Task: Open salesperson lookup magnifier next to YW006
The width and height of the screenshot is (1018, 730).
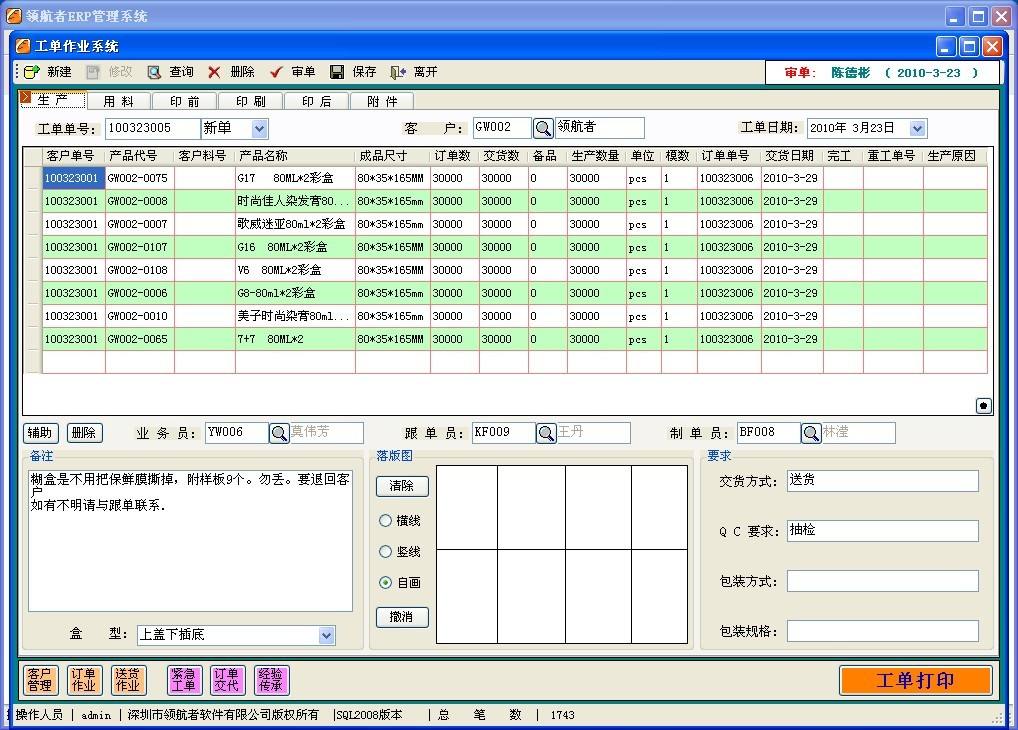Action: coord(279,433)
